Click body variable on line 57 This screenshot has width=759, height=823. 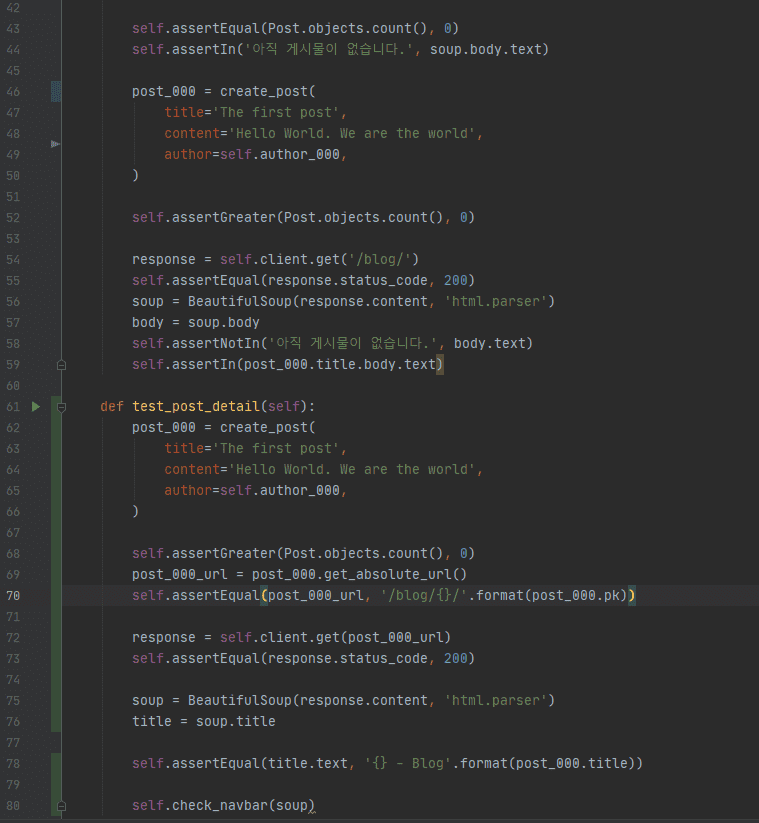point(147,322)
